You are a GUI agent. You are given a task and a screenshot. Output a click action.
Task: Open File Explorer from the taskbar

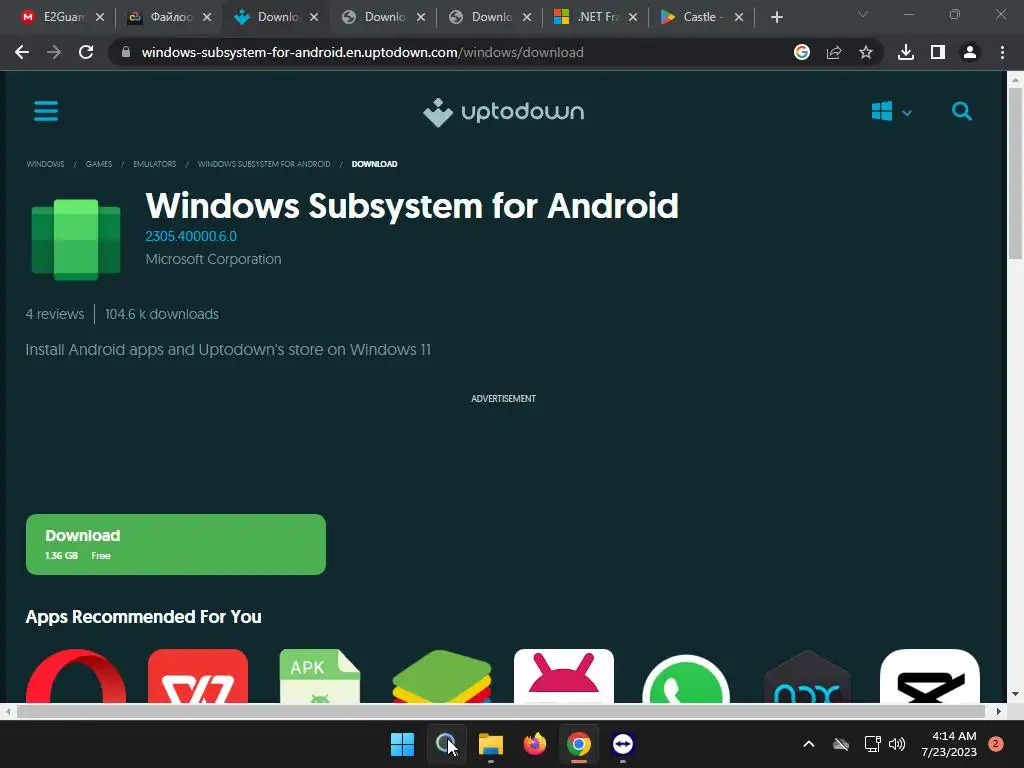coord(490,744)
